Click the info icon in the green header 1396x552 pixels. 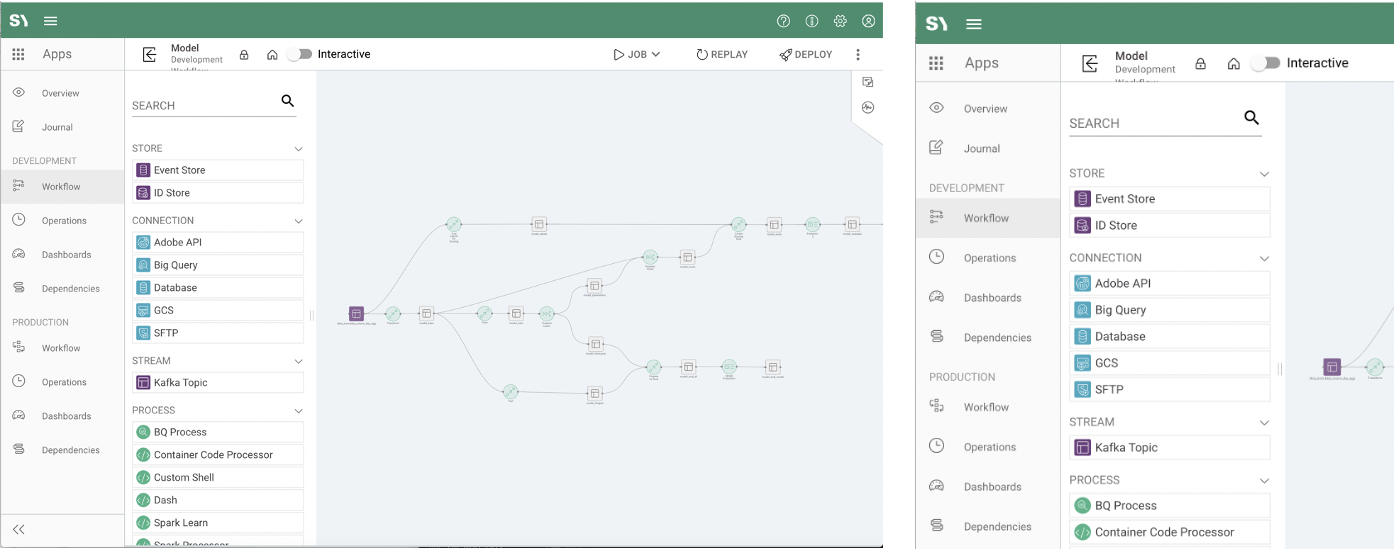(x=812, y=21)
